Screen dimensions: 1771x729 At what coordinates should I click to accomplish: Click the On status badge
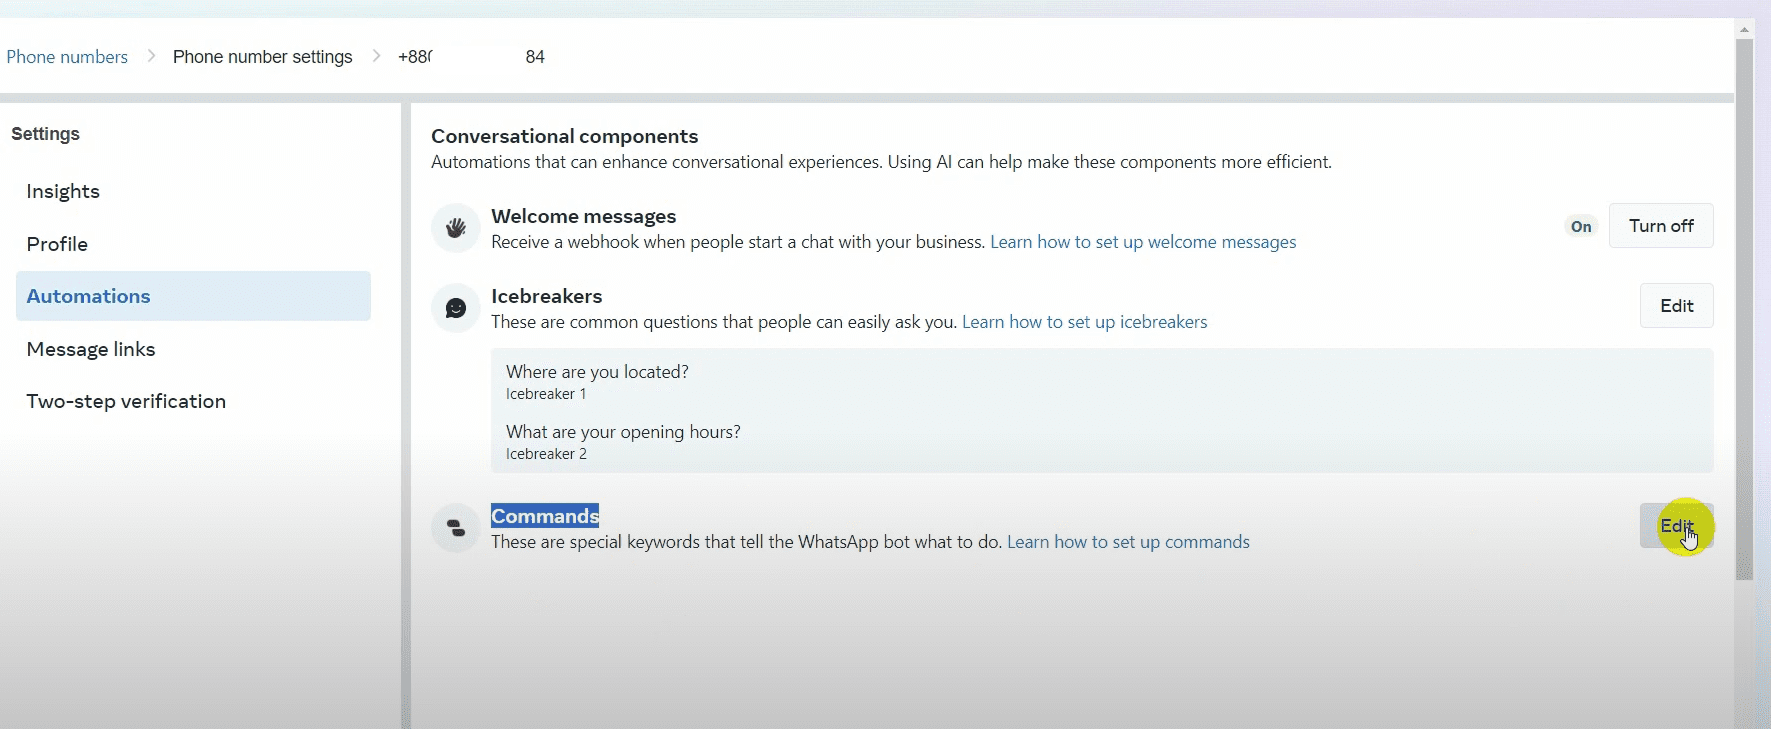point(1580,227)
